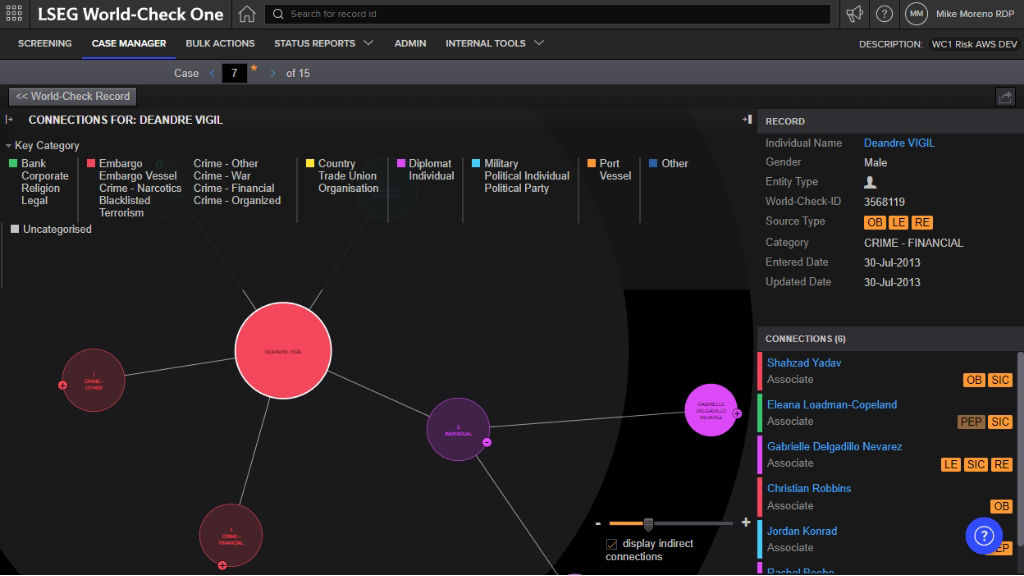Open the Internal Tools dropdown
Image resolution: width=1024 pixels, height=576 pixels.
[x=494, y=44]
